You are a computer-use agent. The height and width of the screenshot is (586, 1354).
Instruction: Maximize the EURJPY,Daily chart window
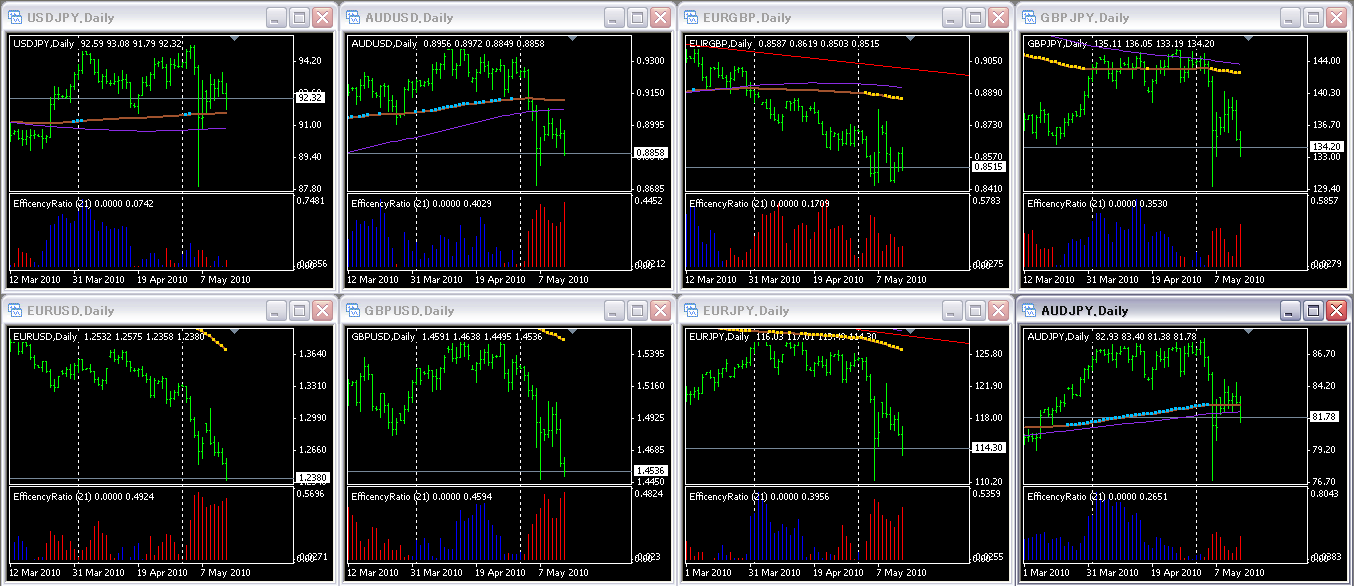point(975,311)
